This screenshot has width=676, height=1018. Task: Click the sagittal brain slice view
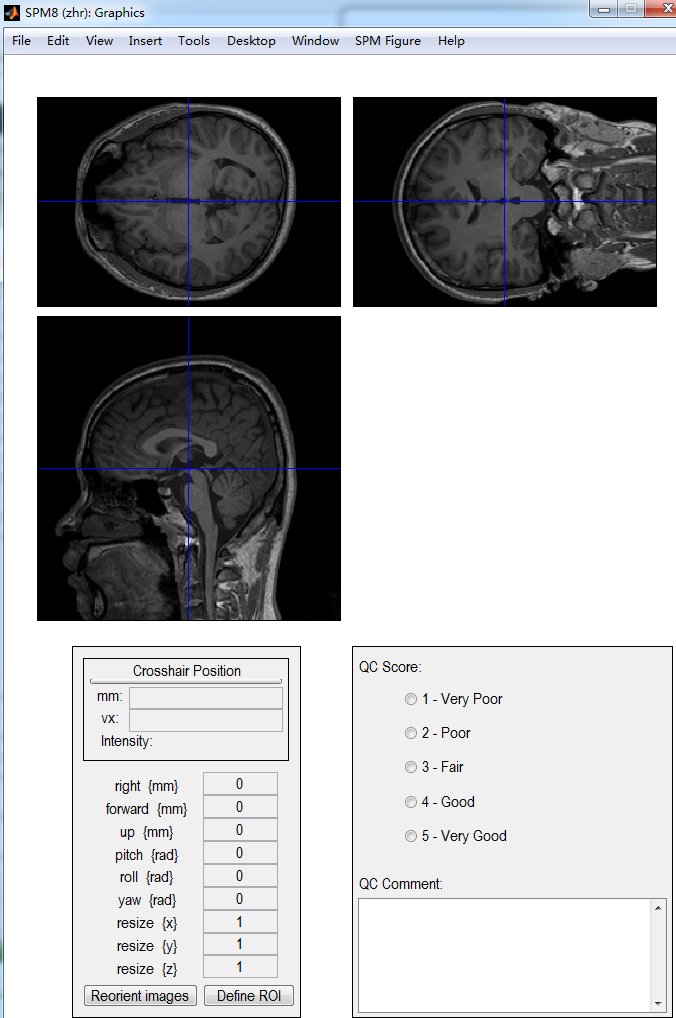(x=189, y=468)
